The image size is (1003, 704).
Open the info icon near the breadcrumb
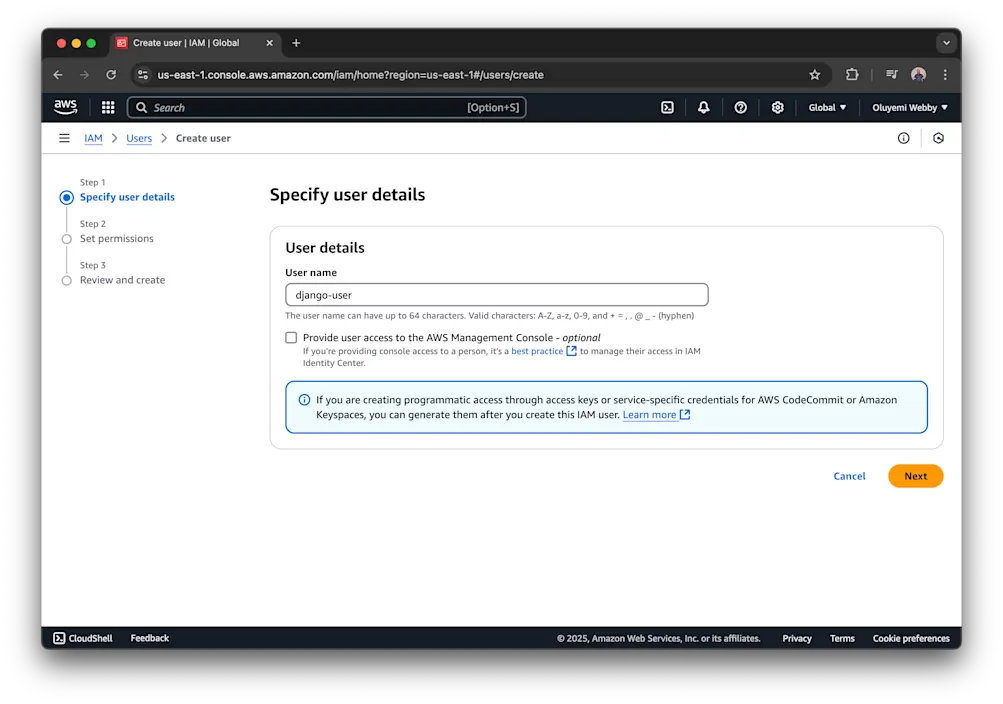pyautogui.click(x=903, y=138)
